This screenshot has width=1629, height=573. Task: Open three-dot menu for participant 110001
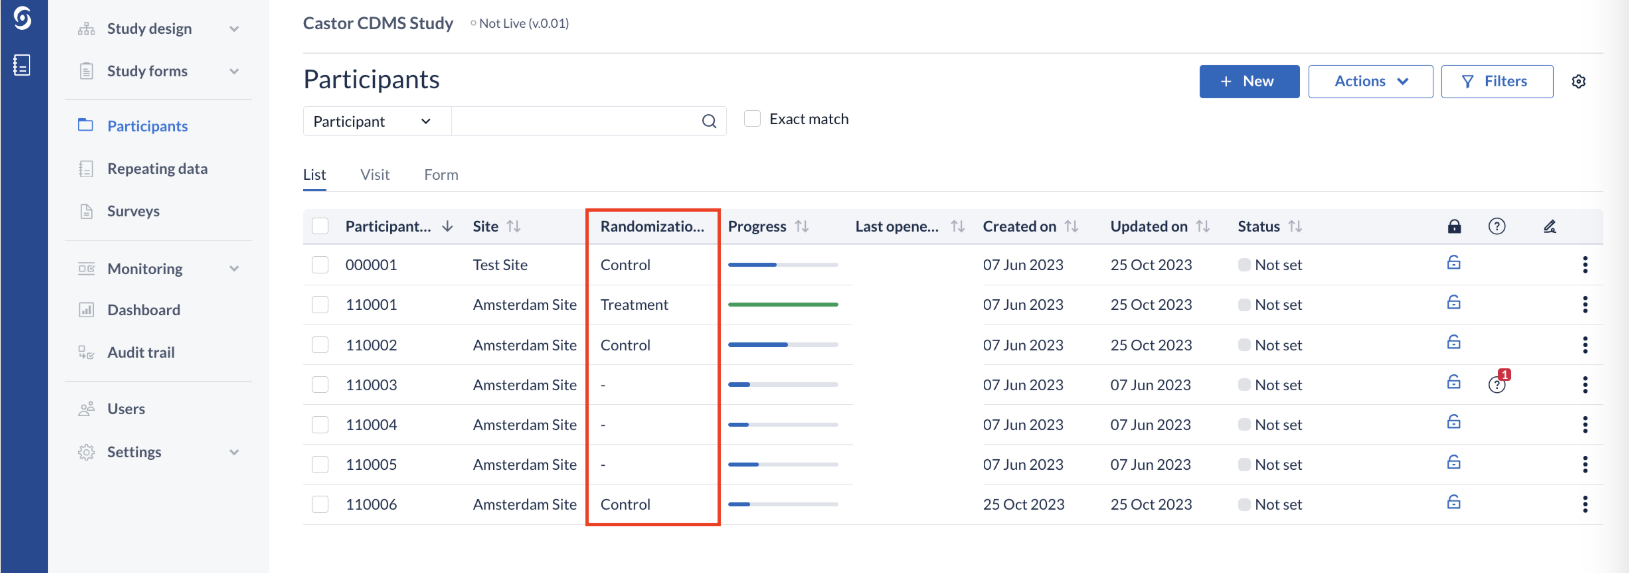[x=1585, y=305]
